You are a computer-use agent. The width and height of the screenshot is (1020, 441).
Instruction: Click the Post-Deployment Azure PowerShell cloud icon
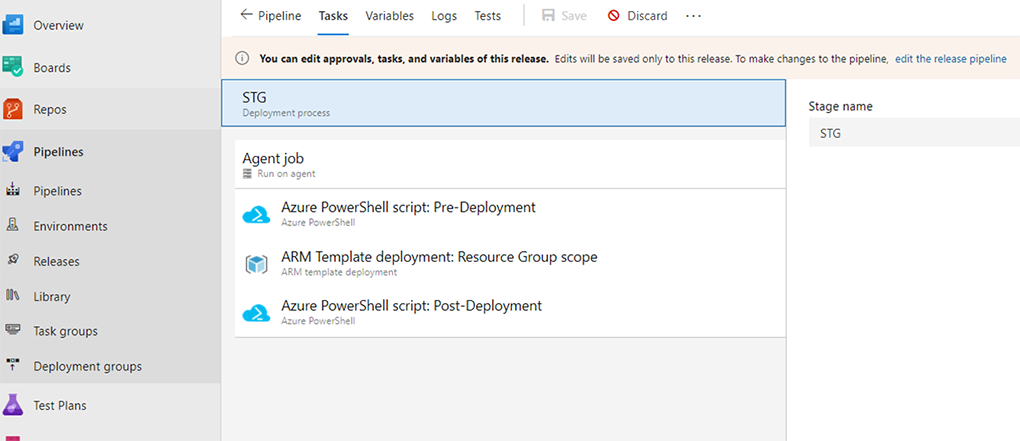click(x=256, y=313)
